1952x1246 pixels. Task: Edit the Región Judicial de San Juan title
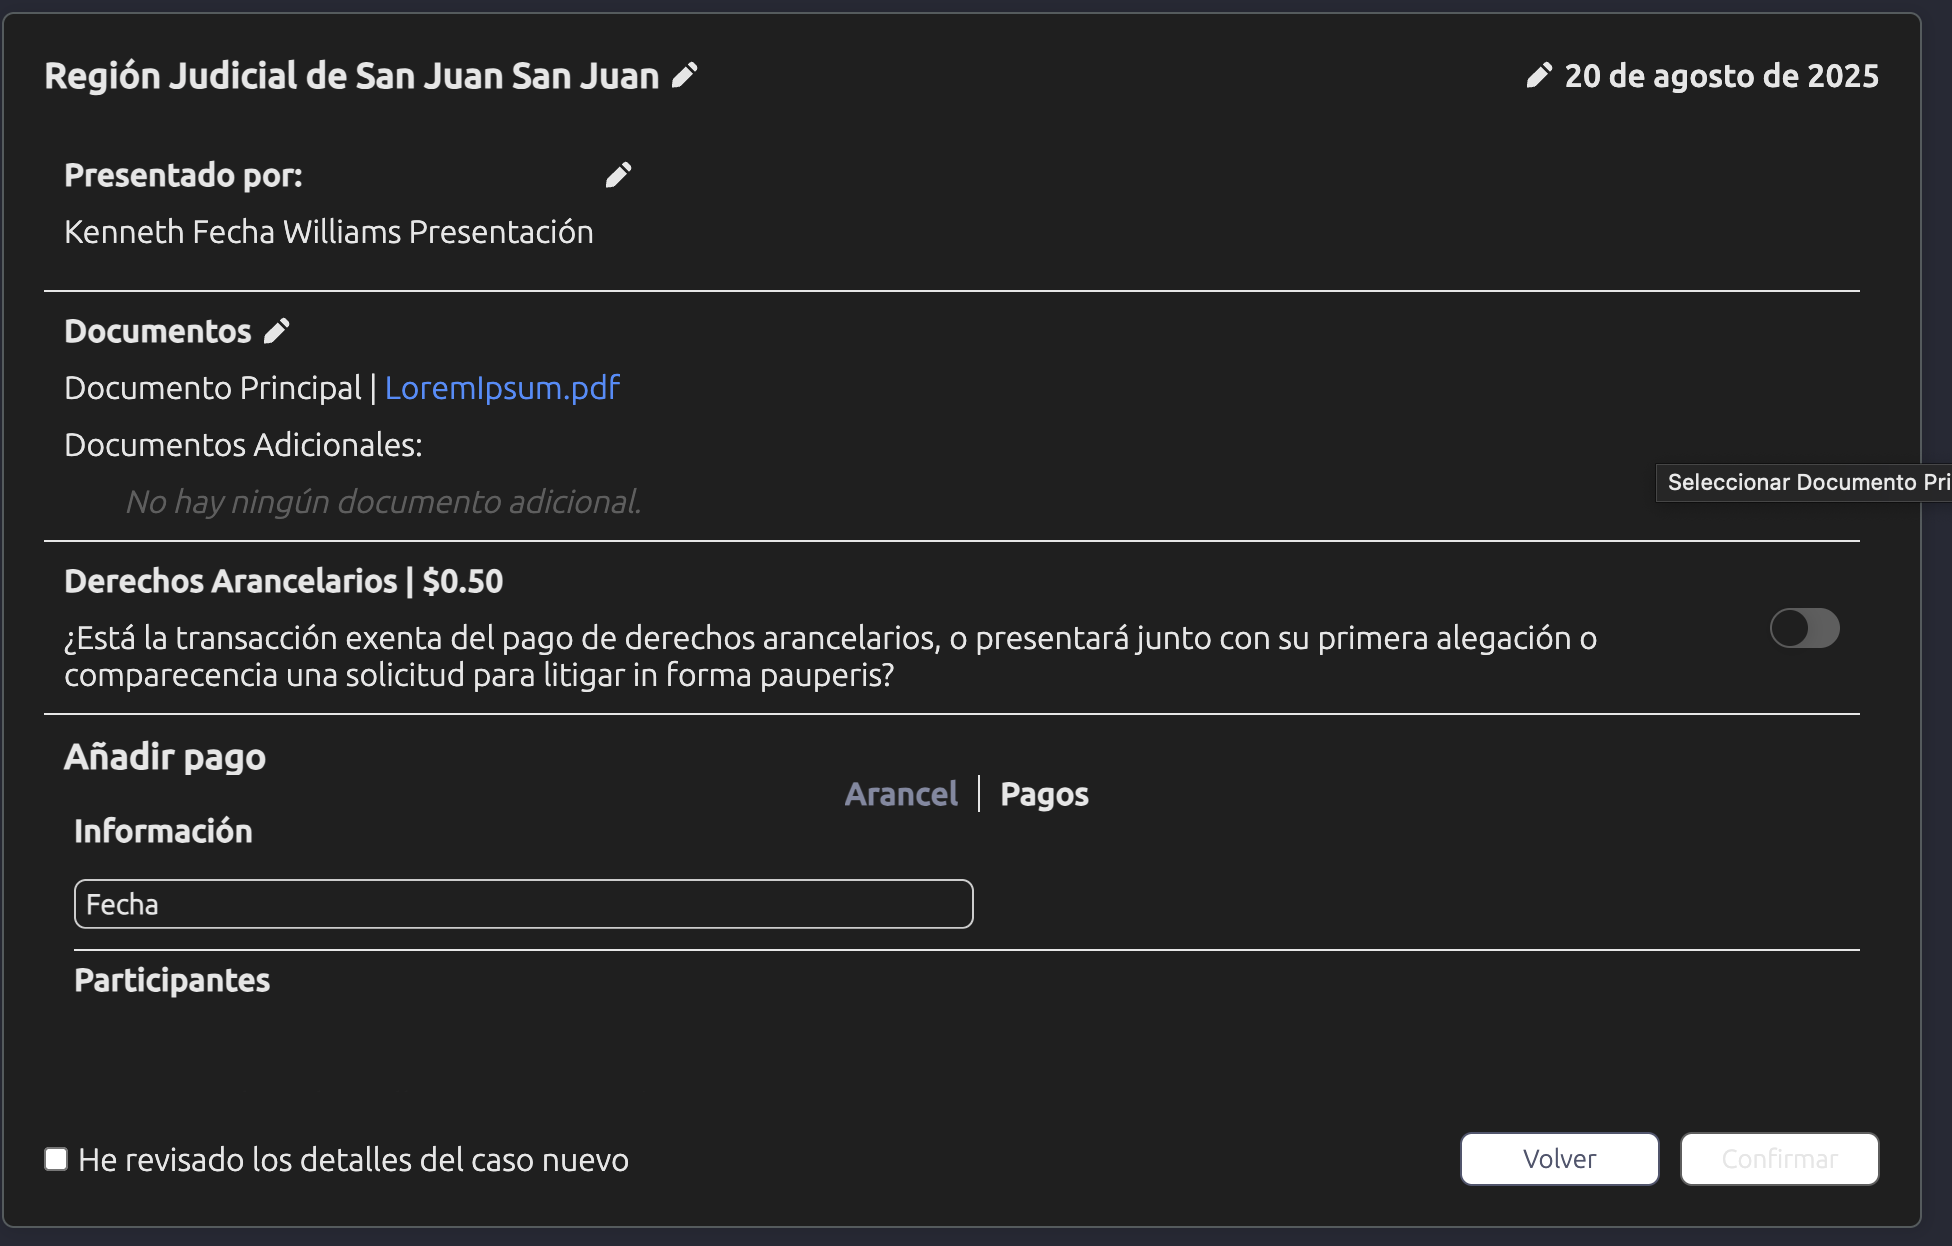pos(684,76)
